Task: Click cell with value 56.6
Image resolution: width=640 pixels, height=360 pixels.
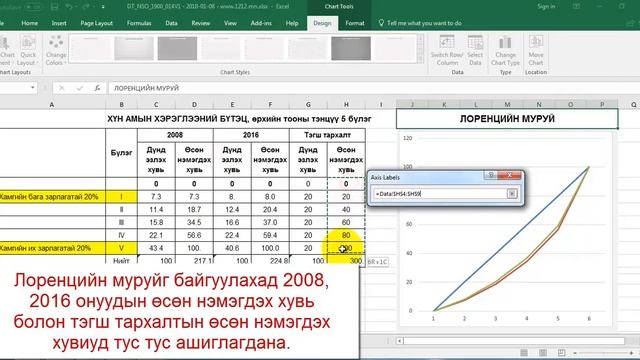Action: [x=194, y=235]
